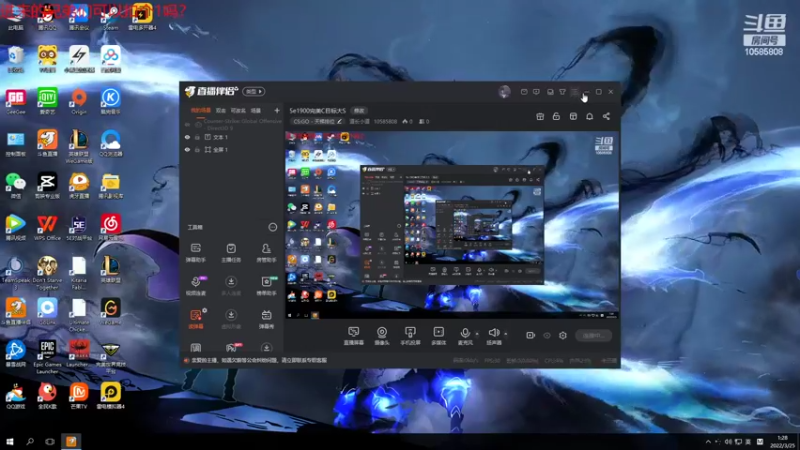Click the stream preview canvas

coord(452,225)
